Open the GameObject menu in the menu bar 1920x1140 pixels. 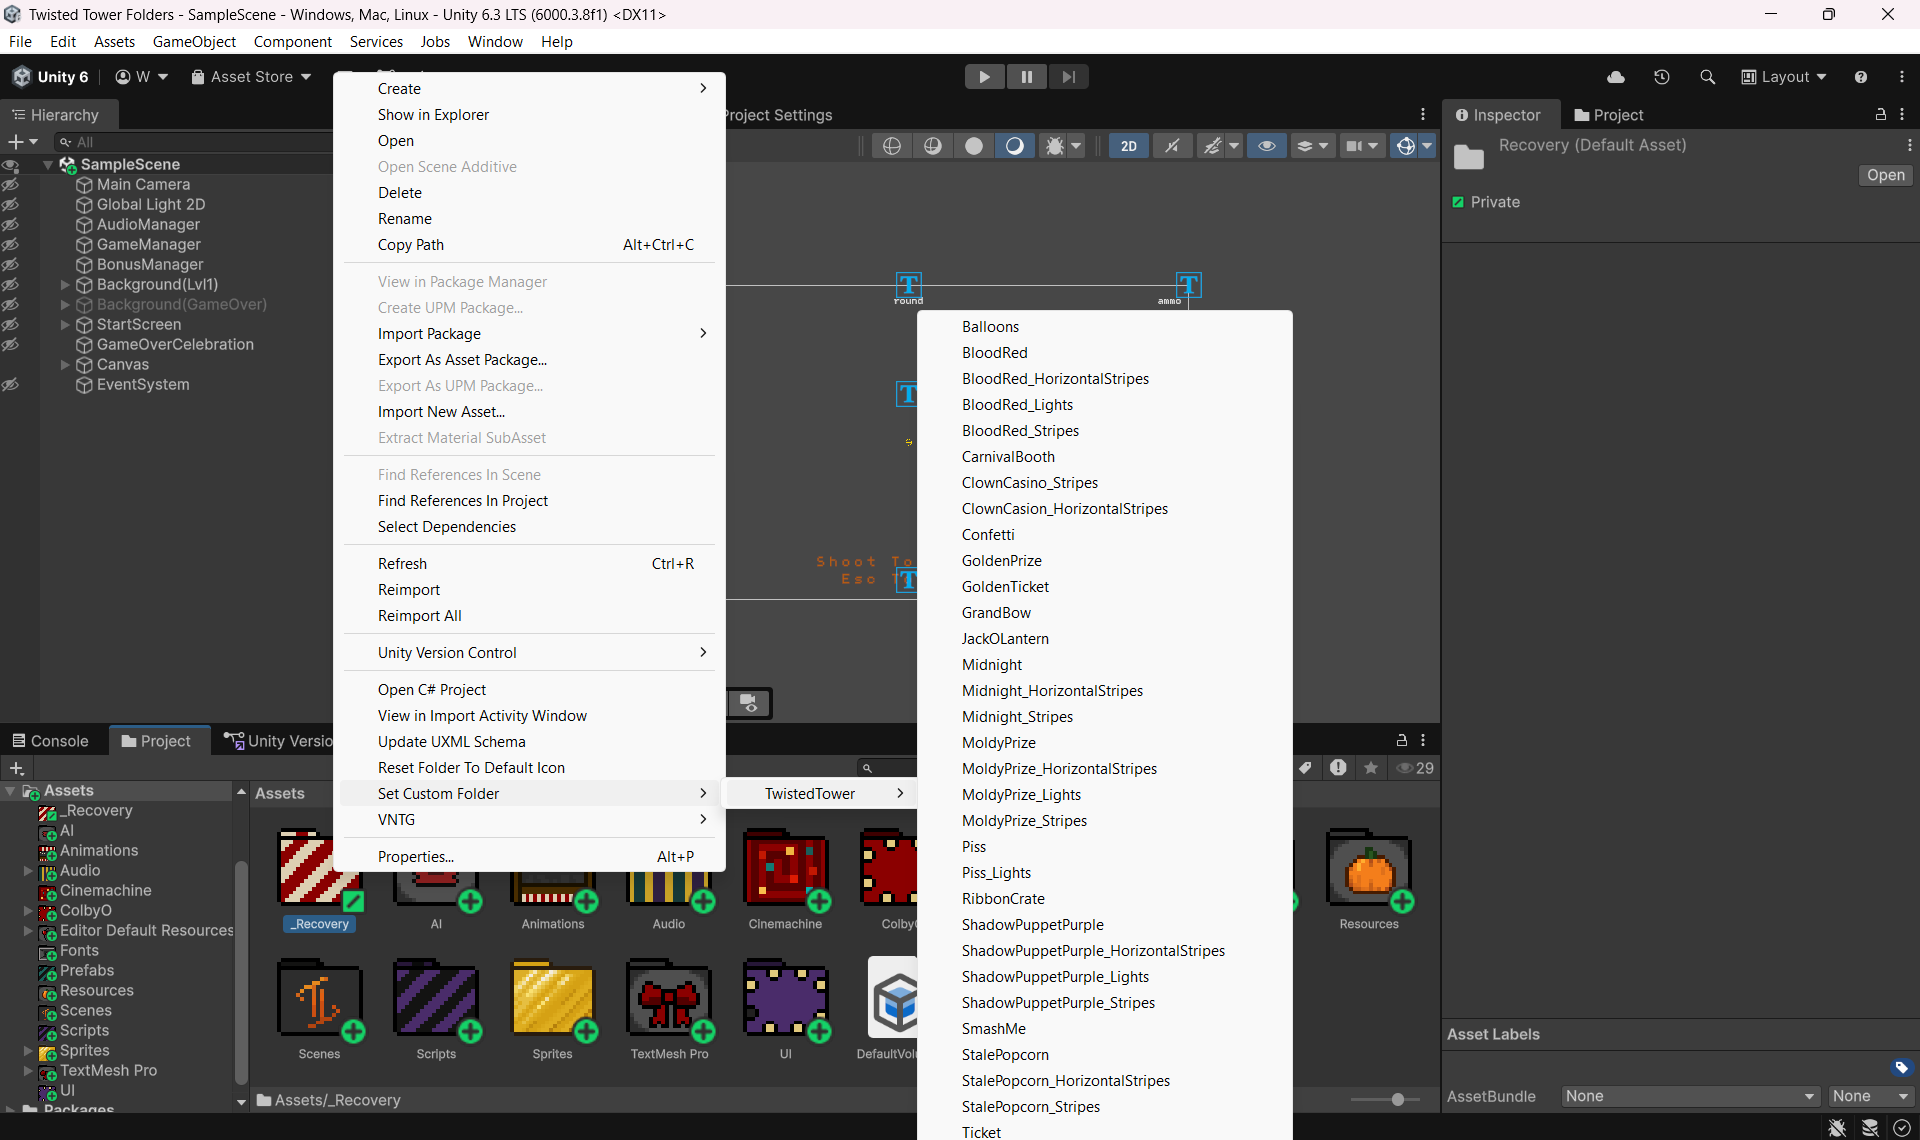point(194,41)
